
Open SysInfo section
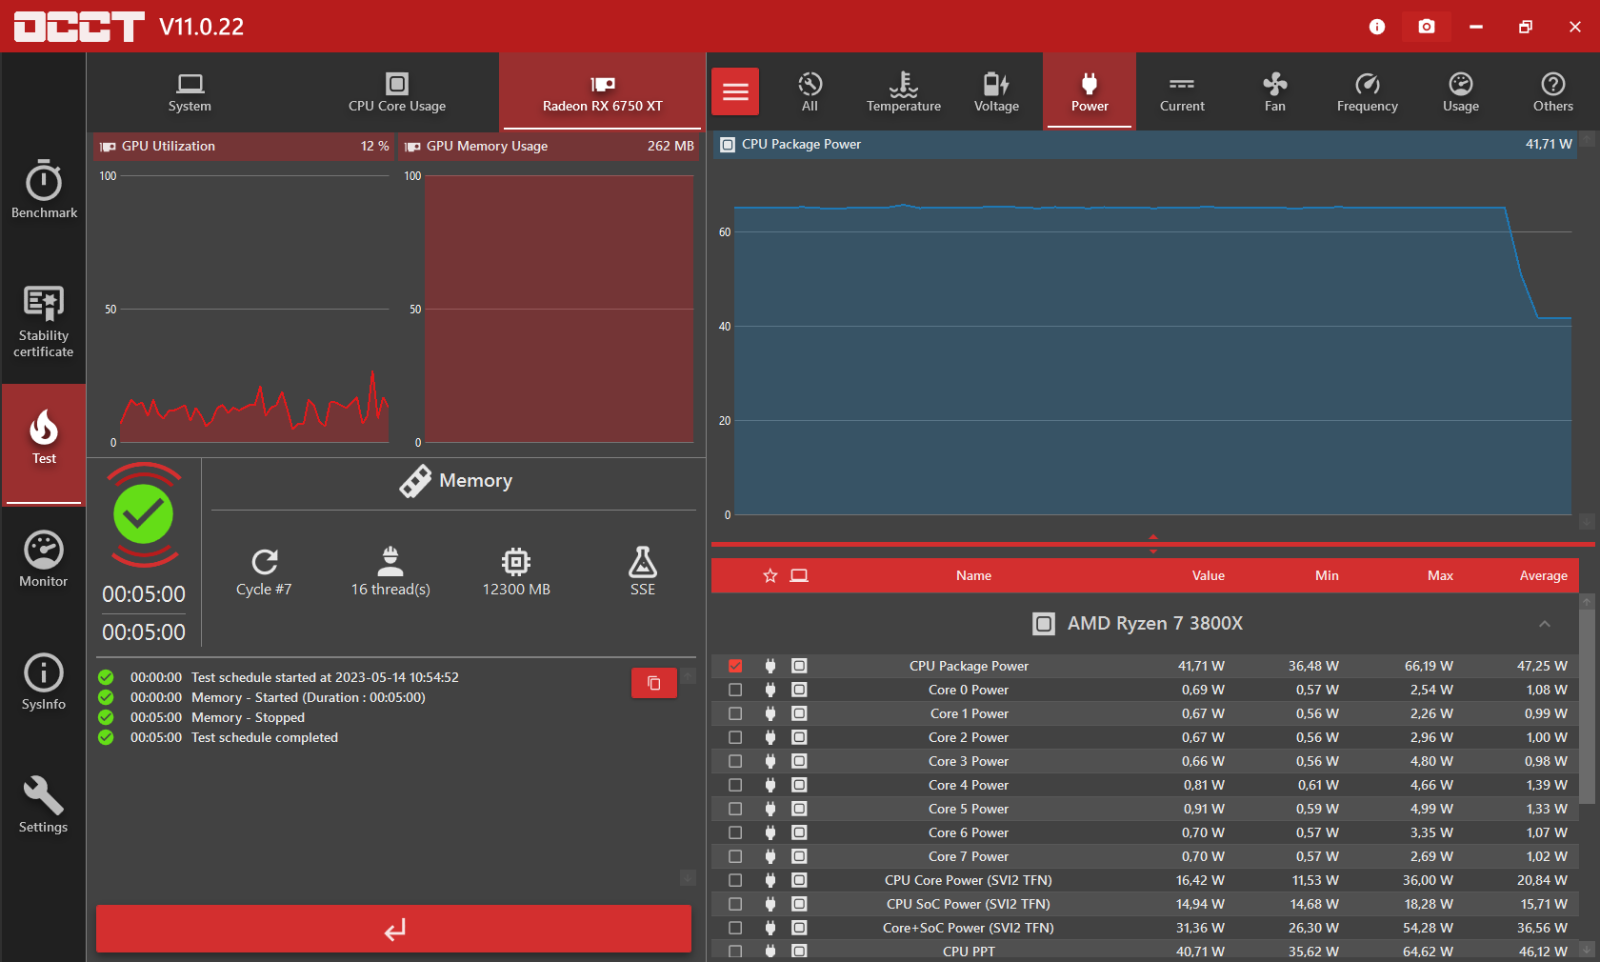[43, 682]
